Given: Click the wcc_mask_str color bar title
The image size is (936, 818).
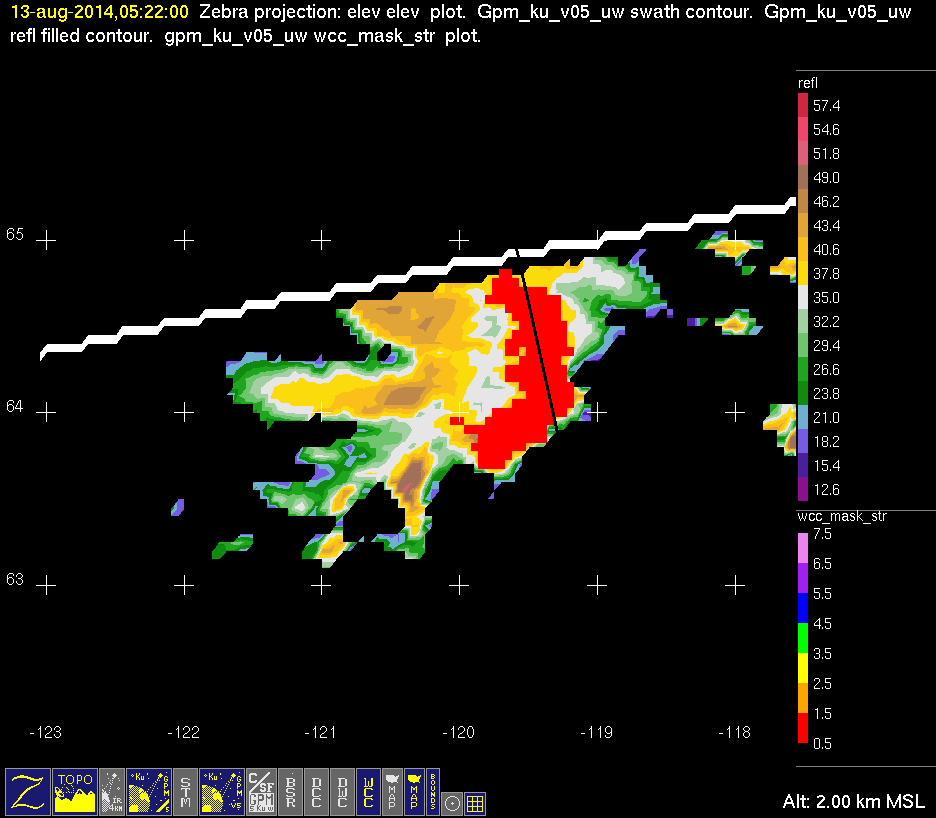Looking at the screenshot, I should pyautogui.click(x=842, y=516).
